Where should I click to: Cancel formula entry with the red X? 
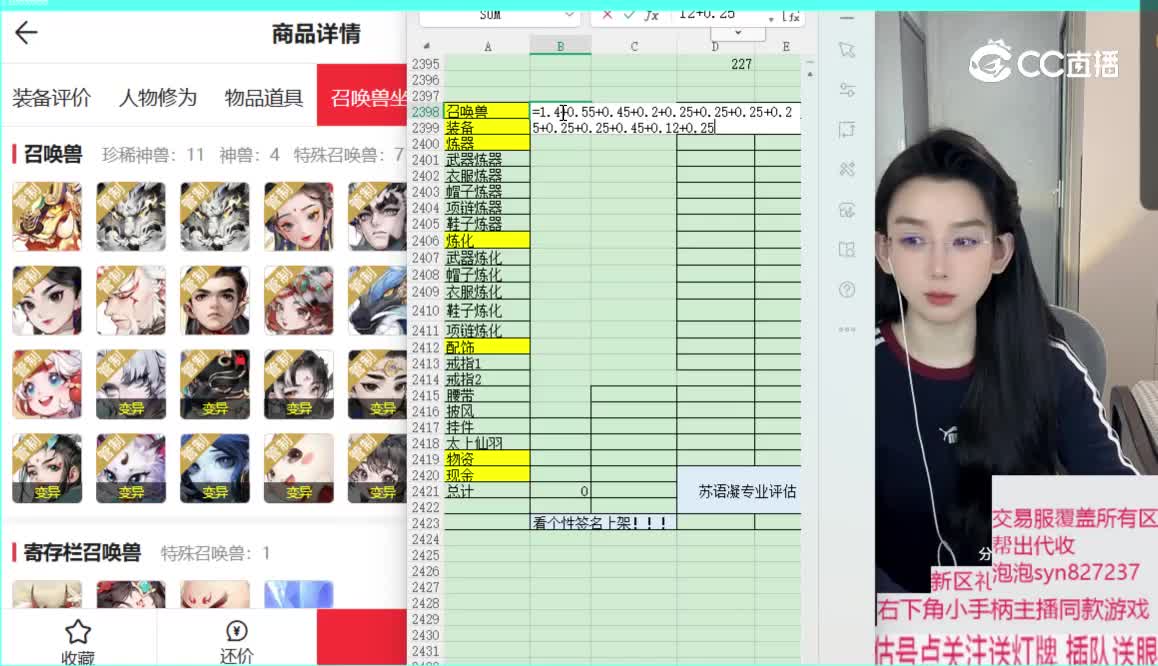607,15
